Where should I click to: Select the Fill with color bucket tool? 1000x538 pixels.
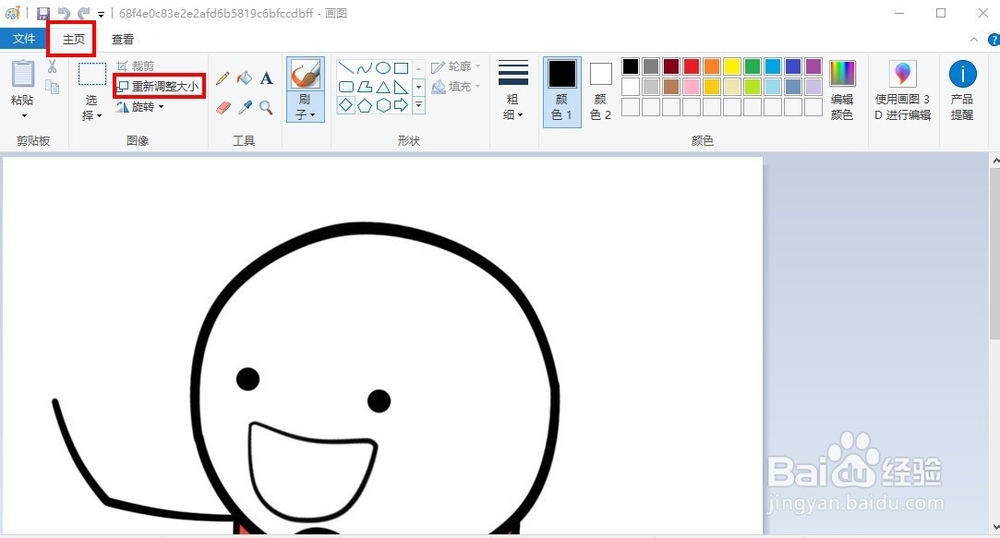point(245,78)
